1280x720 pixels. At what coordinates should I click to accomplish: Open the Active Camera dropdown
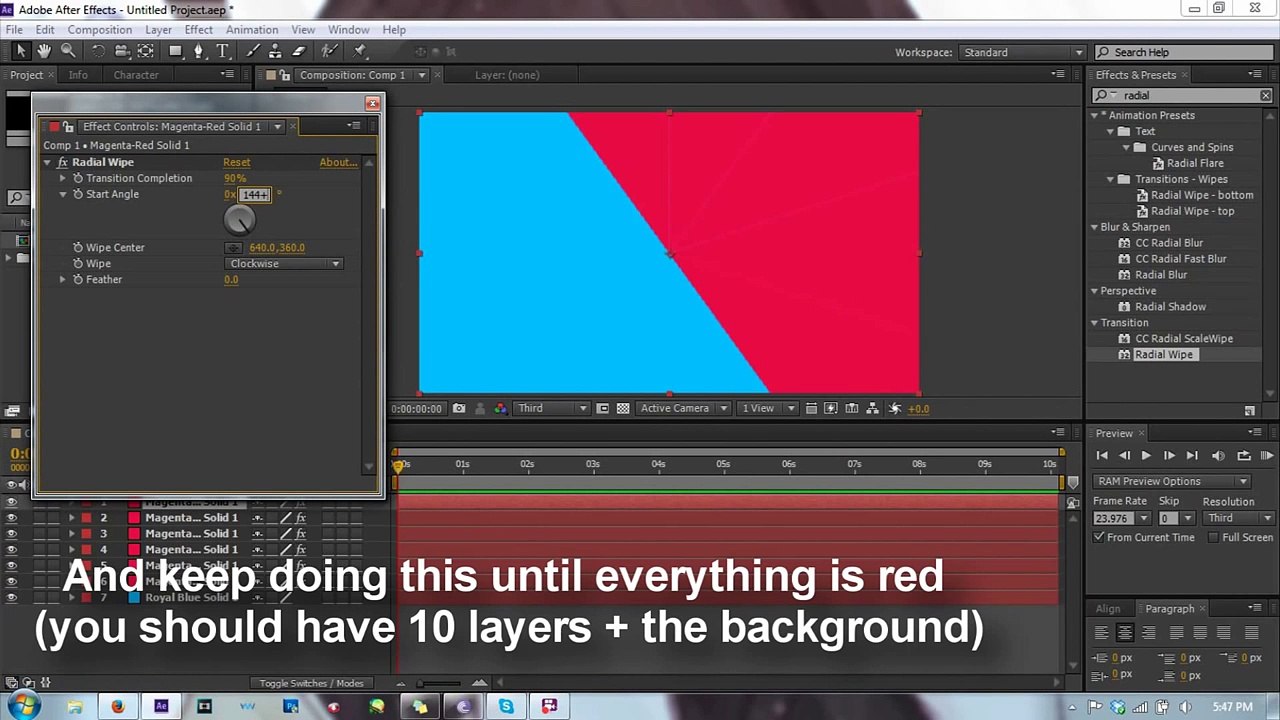684,408
